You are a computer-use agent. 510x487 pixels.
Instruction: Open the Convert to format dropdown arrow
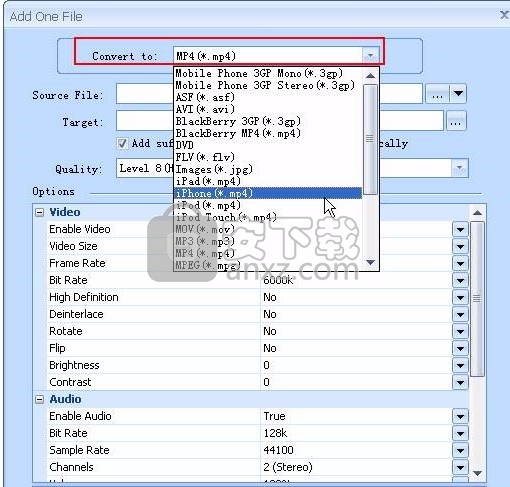(370, 55)
